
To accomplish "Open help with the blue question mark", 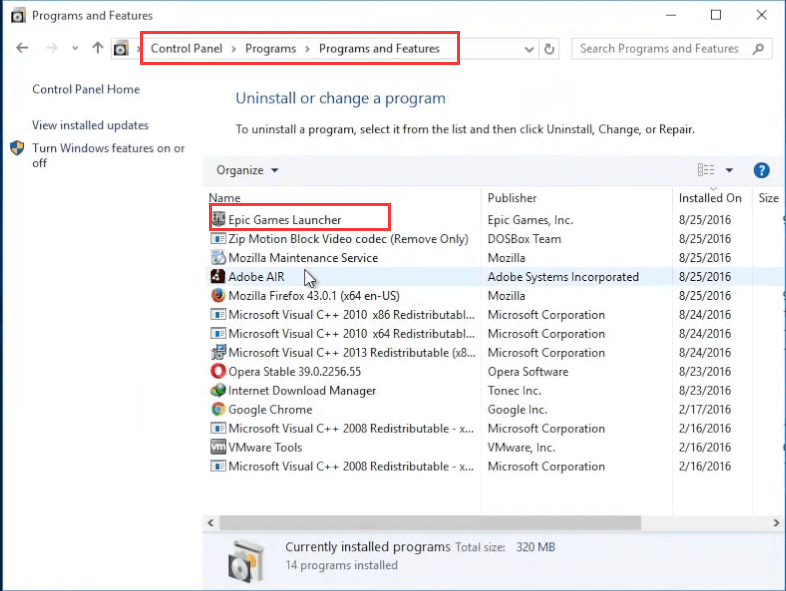I will (x=761, y=171).
